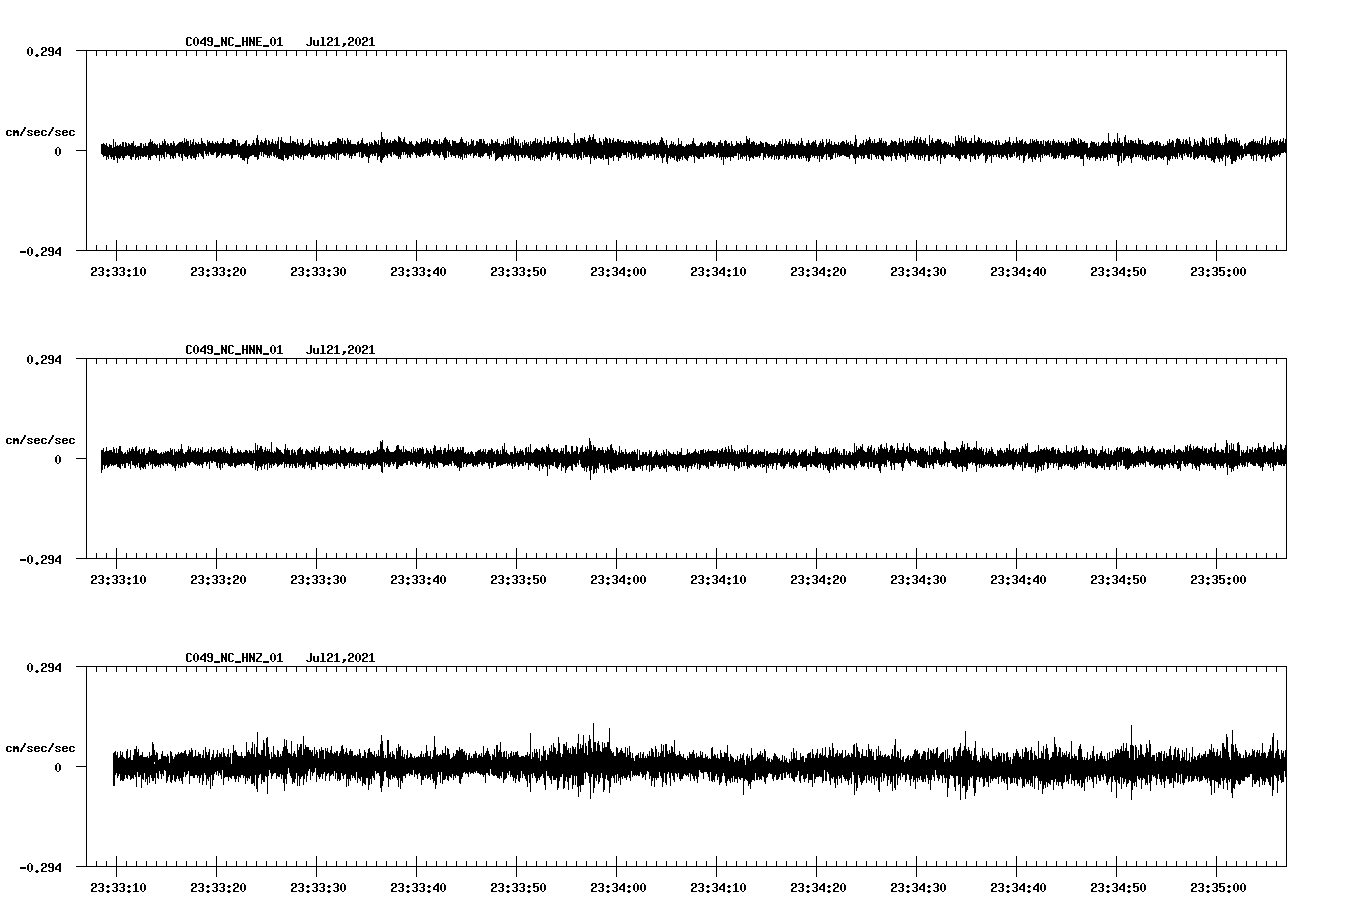
Task: Click time label 23:34:50 under HNZ plot
Action: (x=1118, y=887)
